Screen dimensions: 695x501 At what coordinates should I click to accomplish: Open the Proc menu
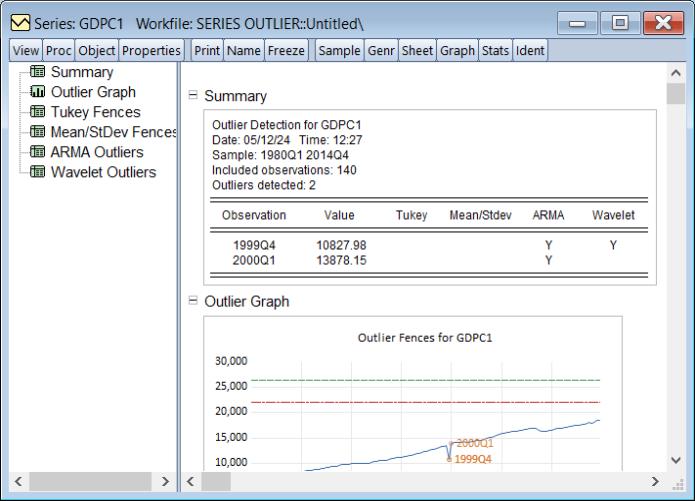tap(58, 50)
